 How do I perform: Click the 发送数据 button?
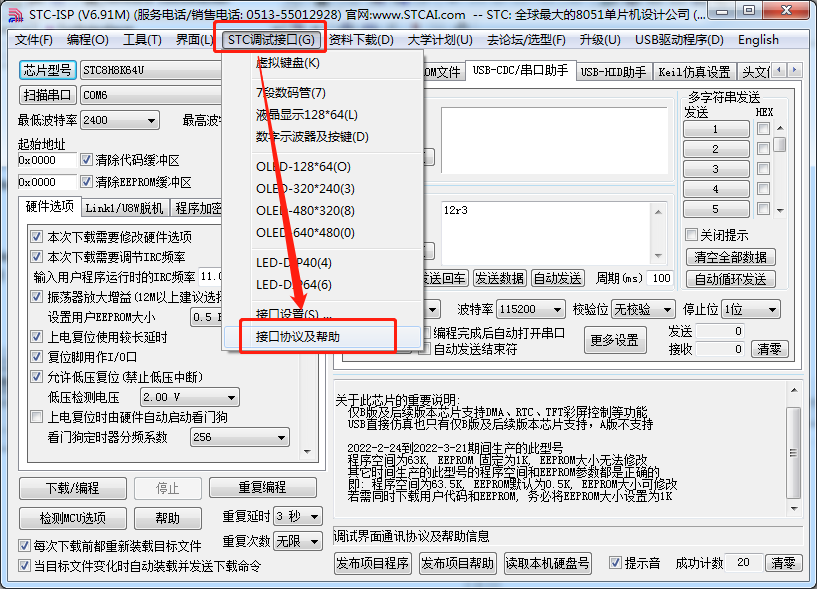point(500,278)
